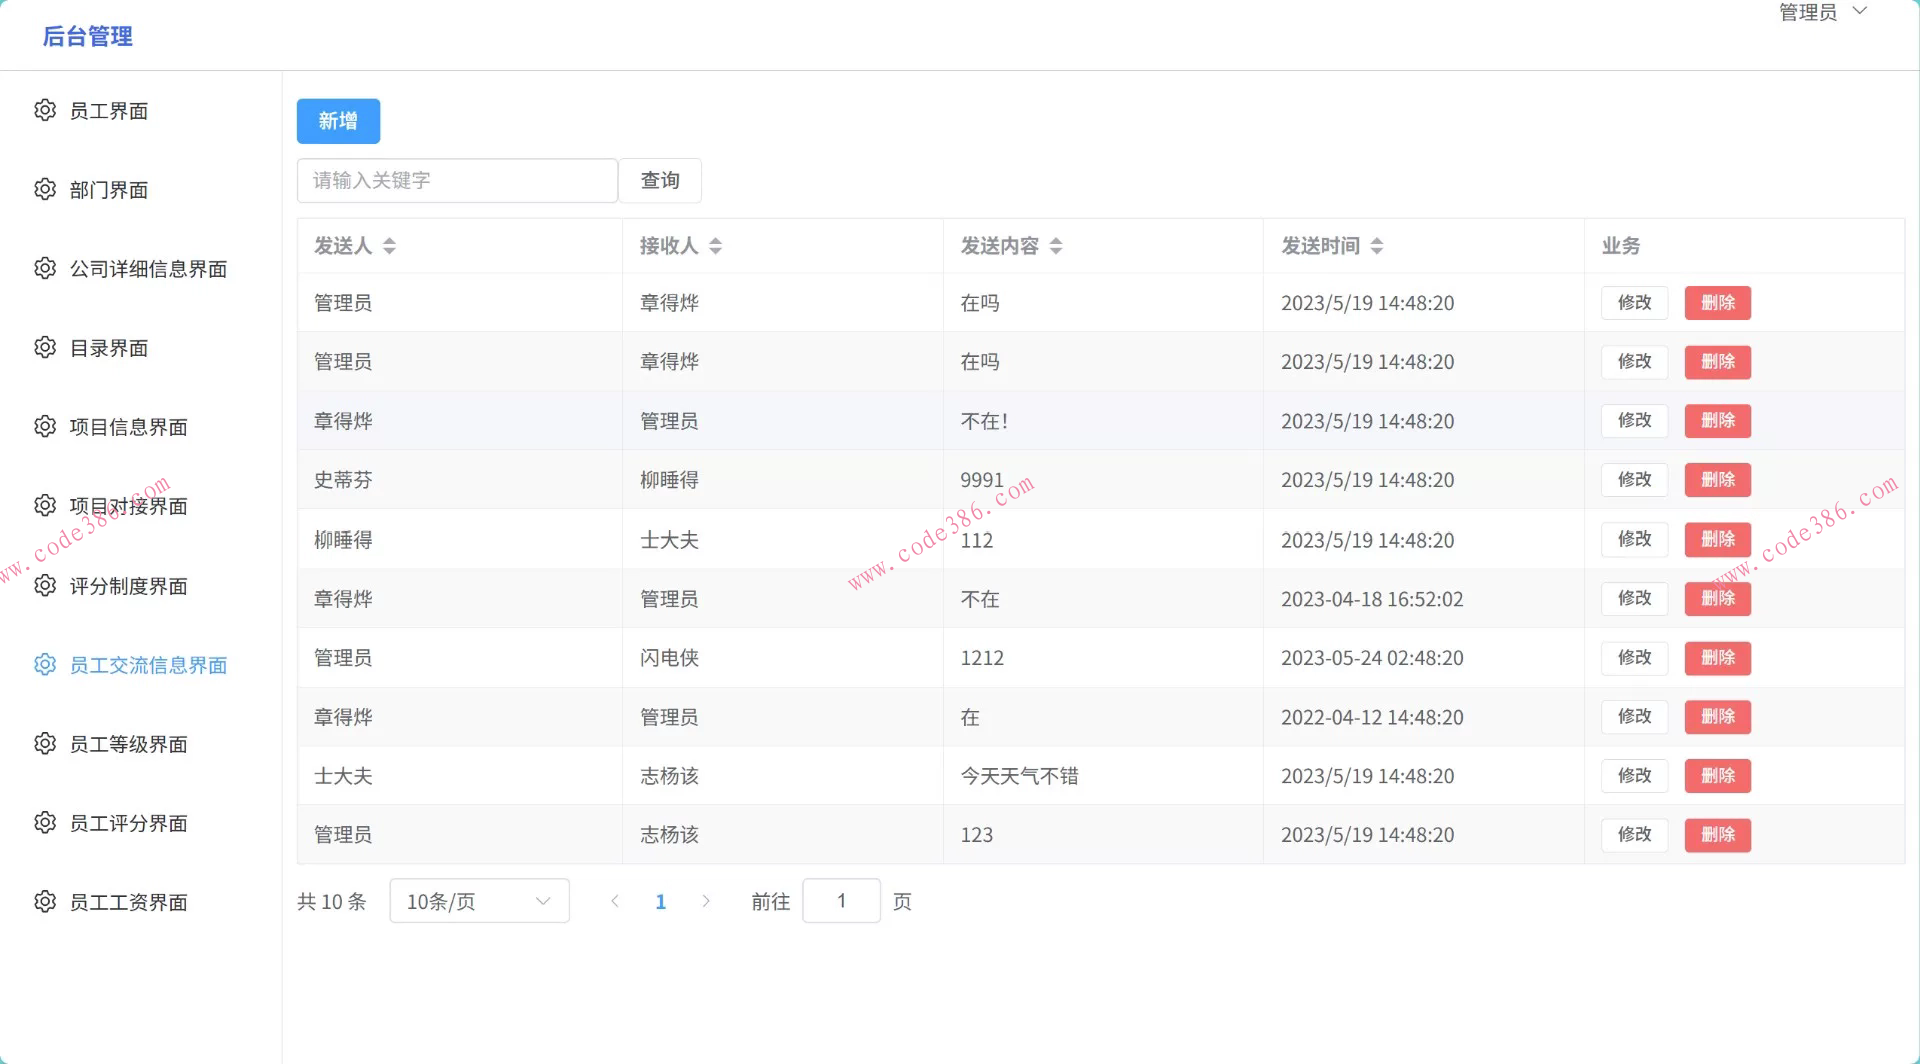Click the gear icon beside 部门界面

(x=45, y=189)
